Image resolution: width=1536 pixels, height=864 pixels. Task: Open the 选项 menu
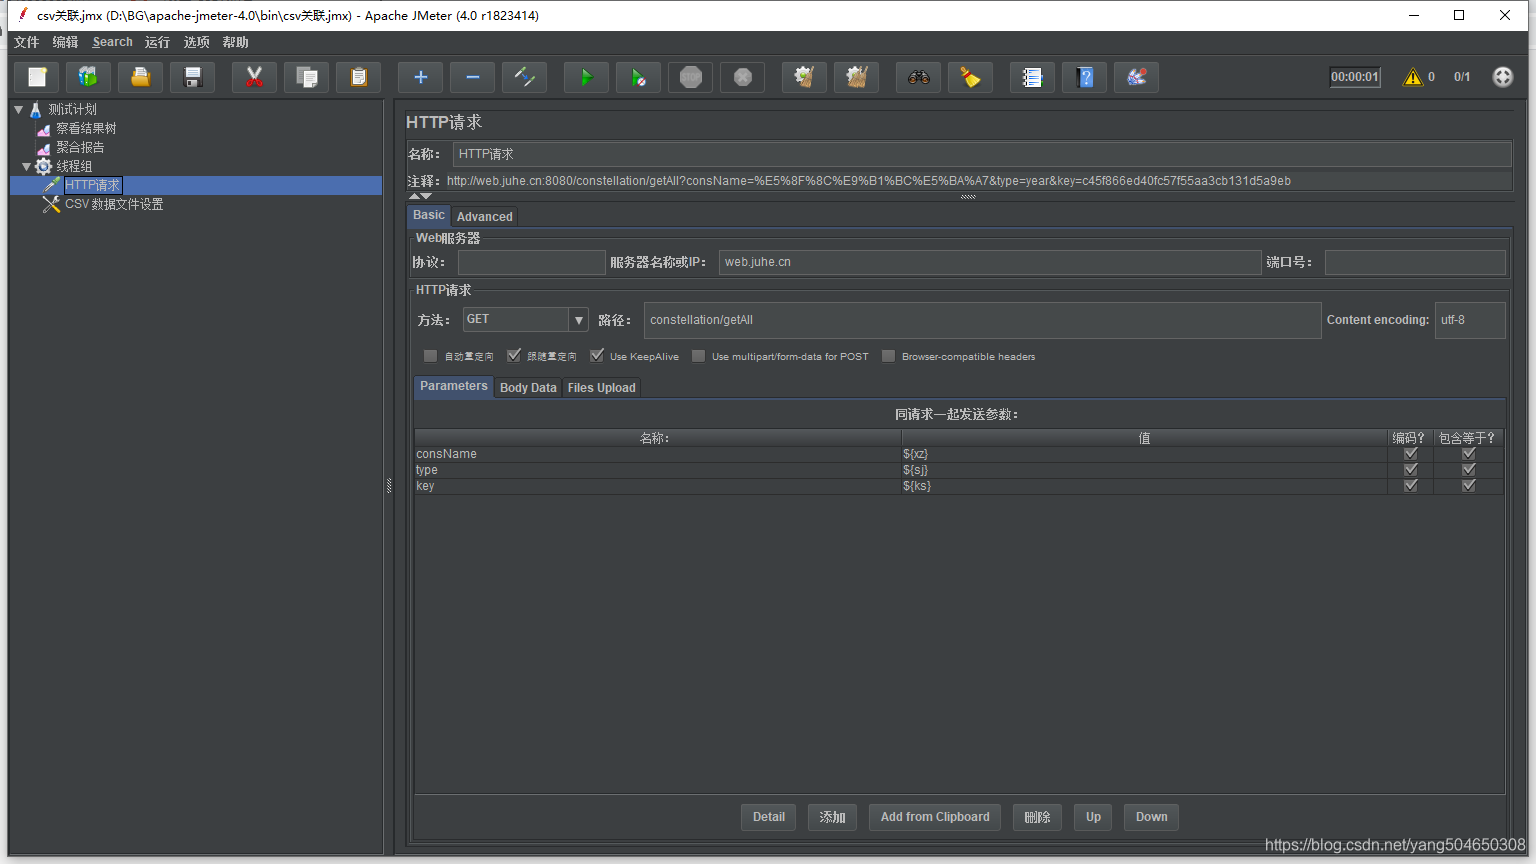click(196, 42)
